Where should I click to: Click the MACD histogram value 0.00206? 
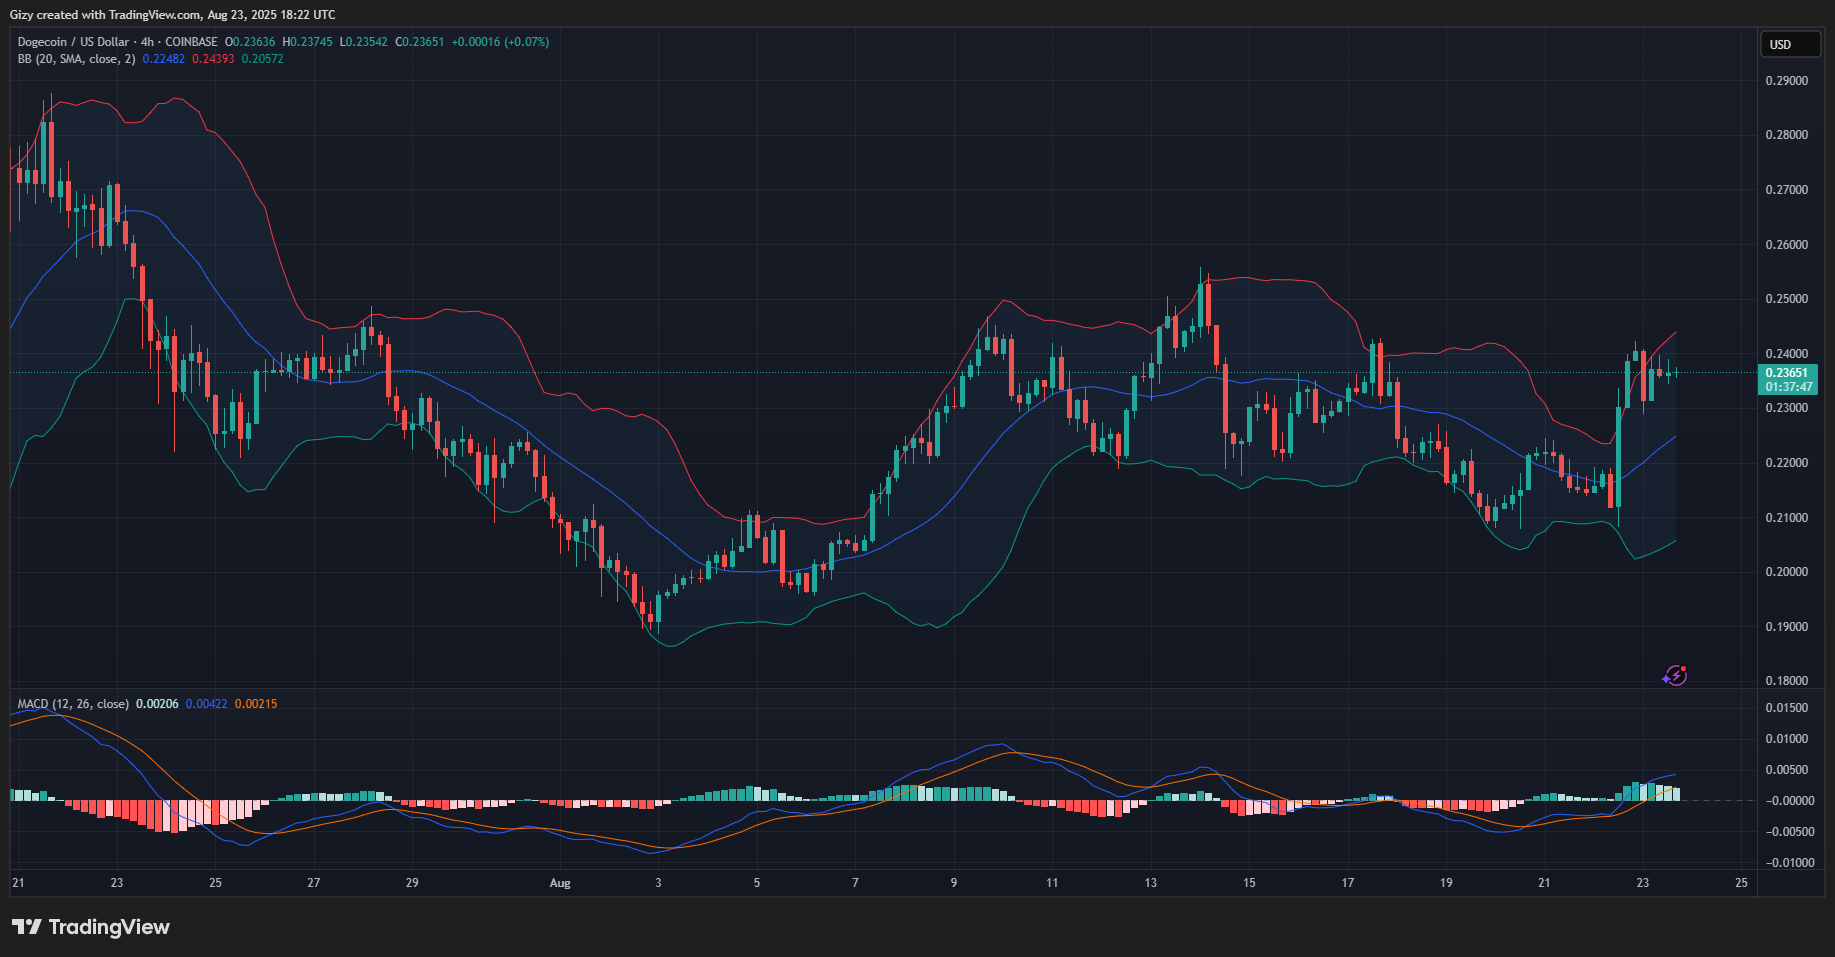point(157,704)
